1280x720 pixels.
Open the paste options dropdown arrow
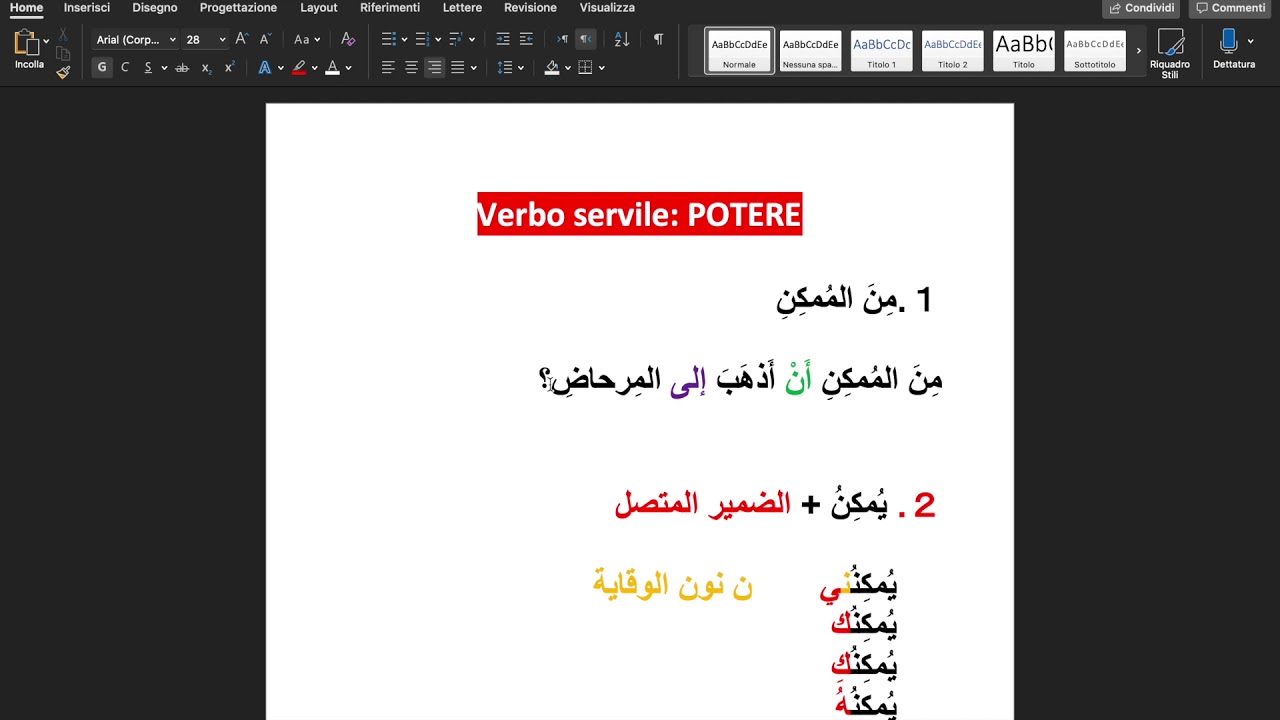tap(46, 42)
